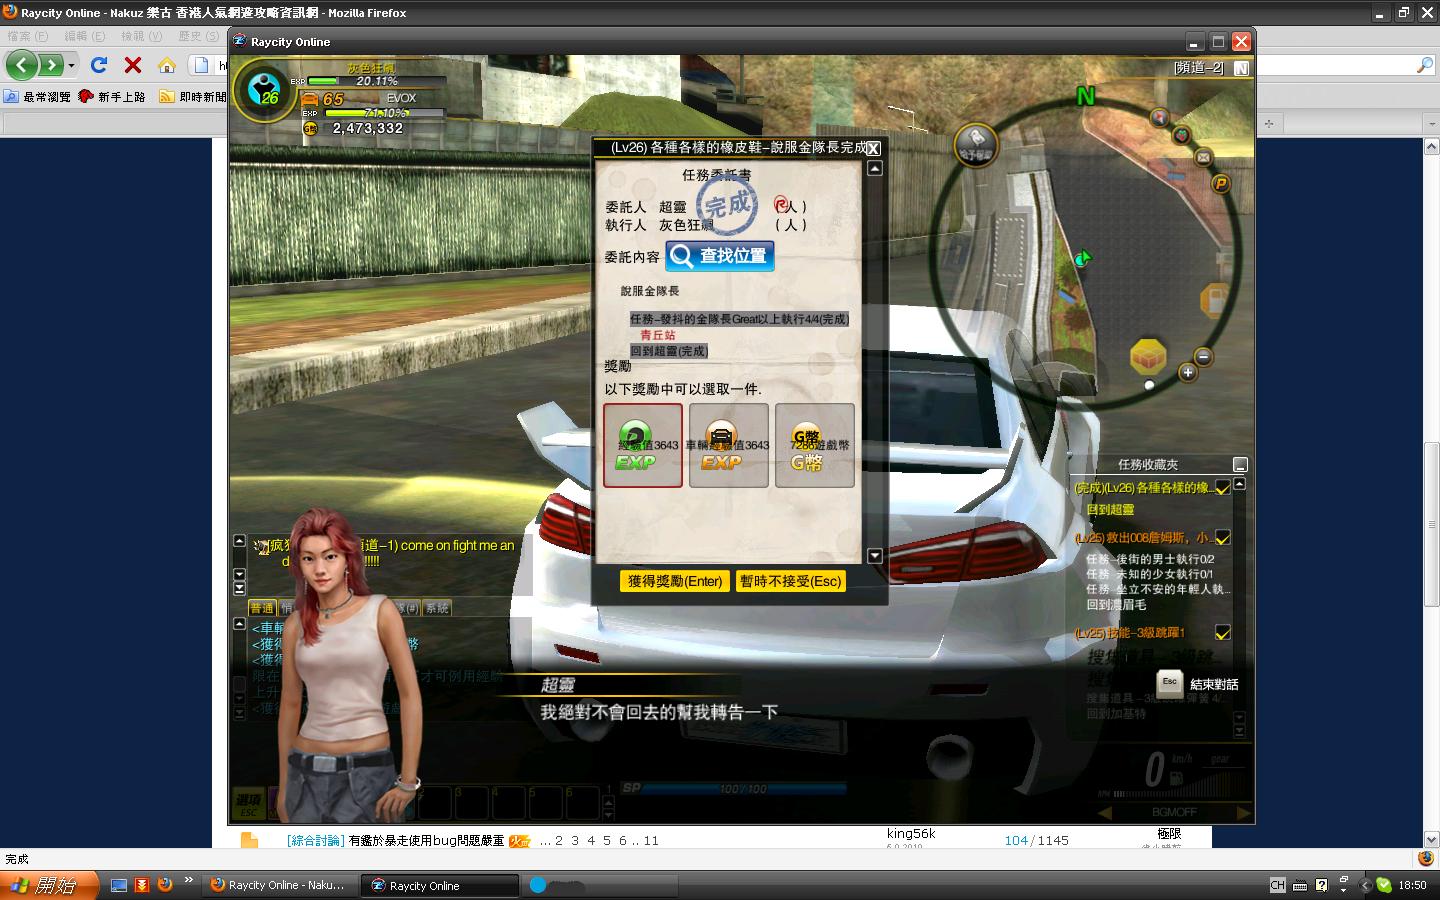Open 最常瀏覽 bookmark in Firefox
1440x900 pixels.
point(37,97)
